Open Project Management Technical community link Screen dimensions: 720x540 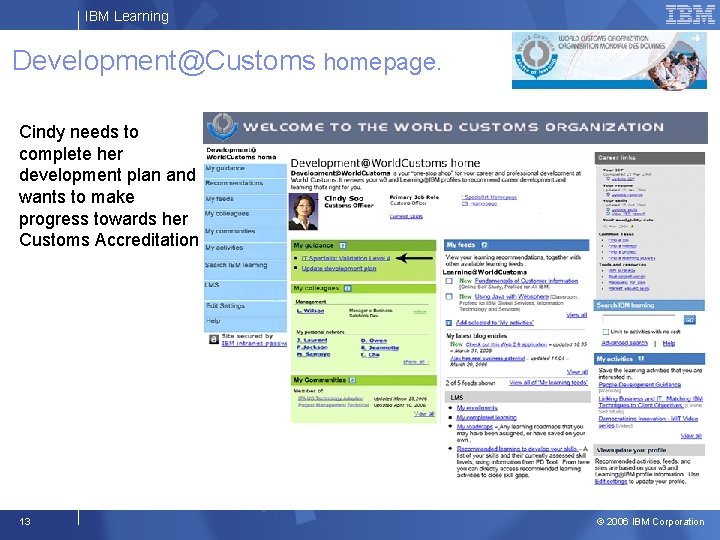pos(333,405)
